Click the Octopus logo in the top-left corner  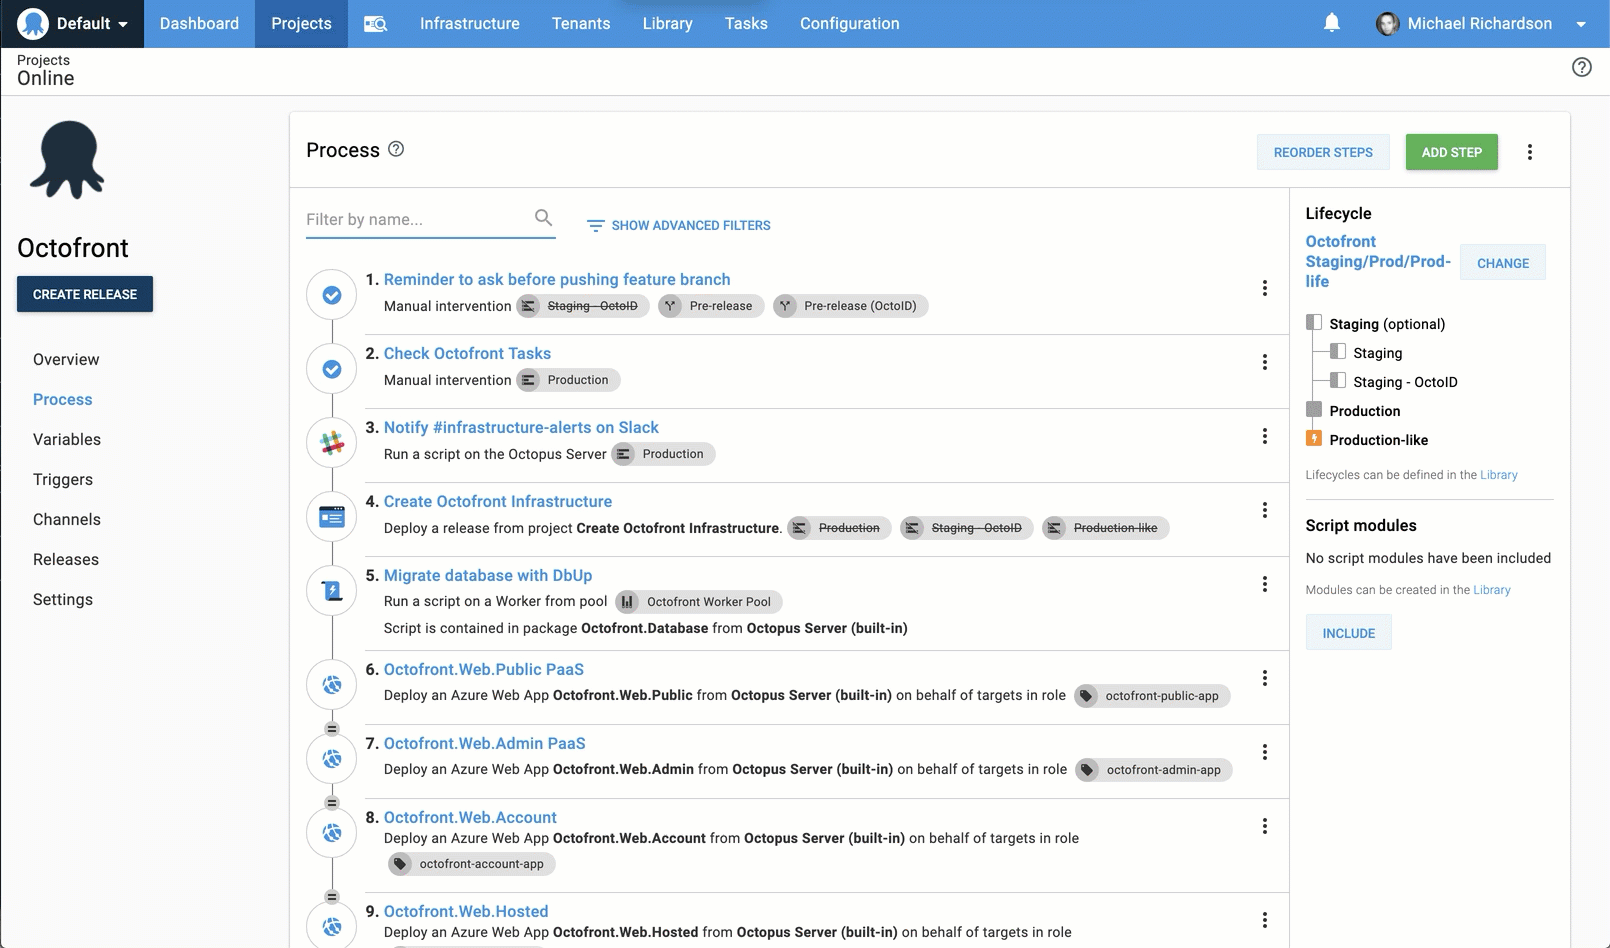[33, 23]
